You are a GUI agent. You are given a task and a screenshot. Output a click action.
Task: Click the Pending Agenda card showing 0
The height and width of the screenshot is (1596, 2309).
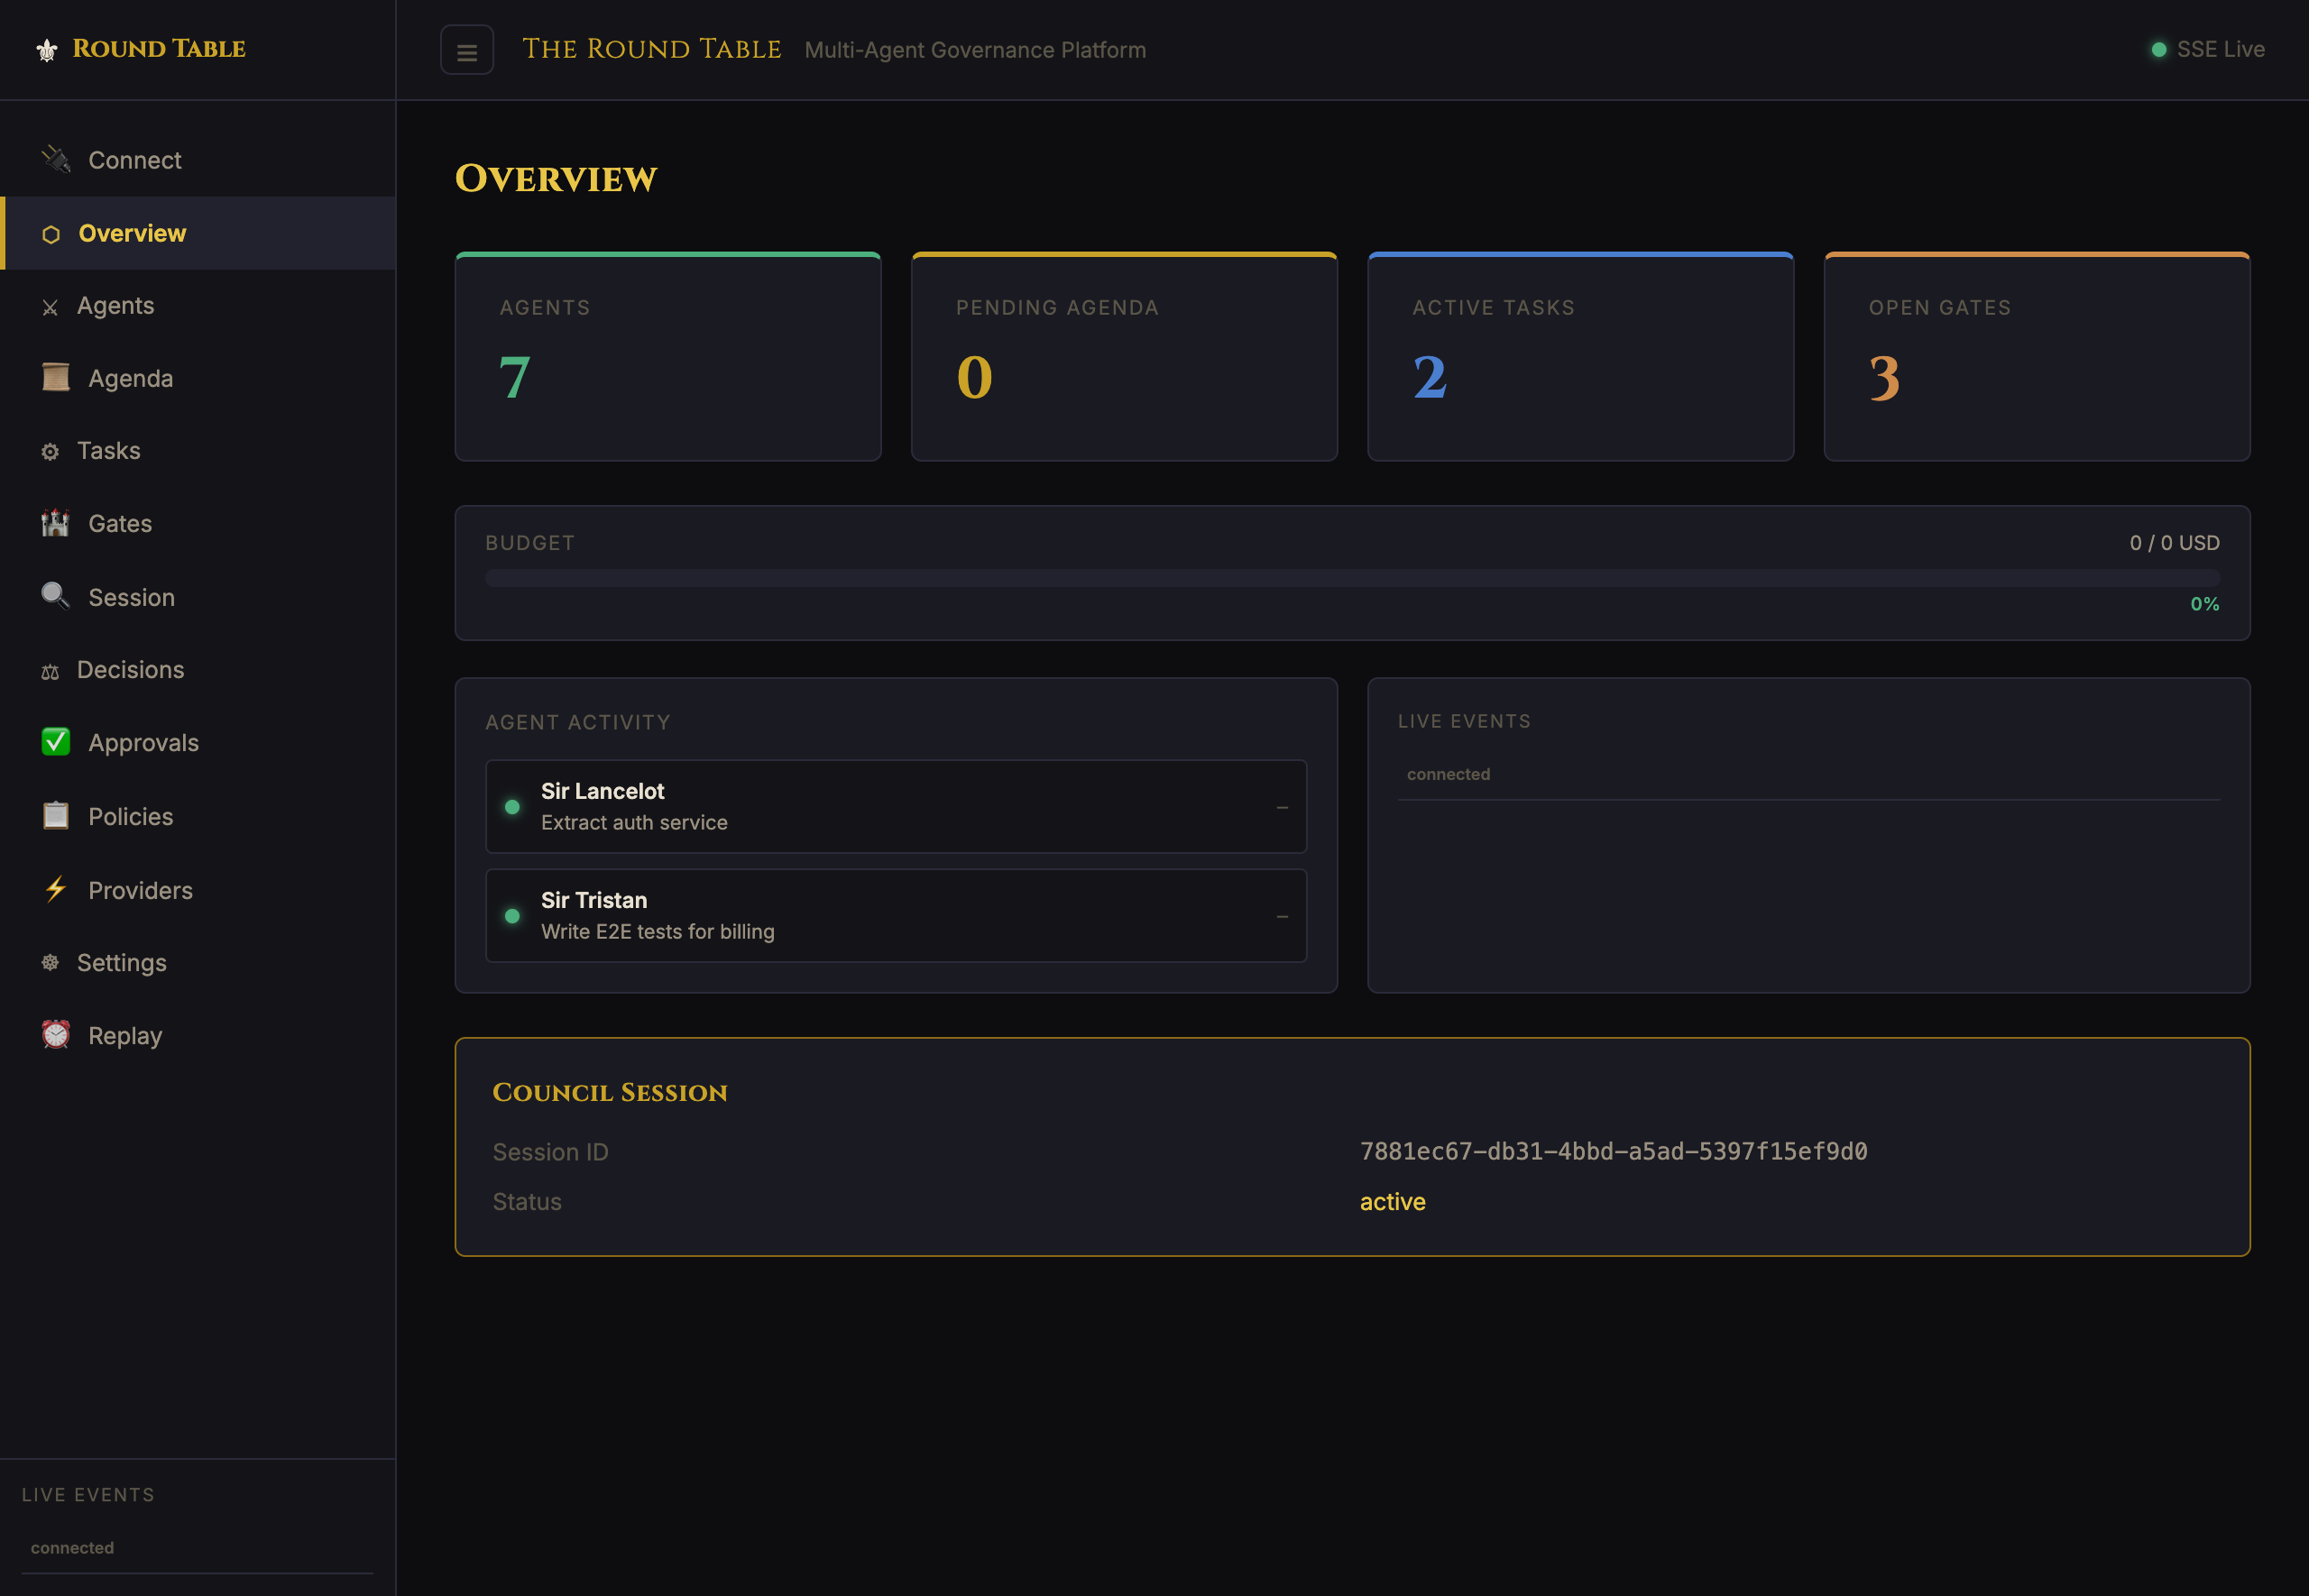point(1124,357)
